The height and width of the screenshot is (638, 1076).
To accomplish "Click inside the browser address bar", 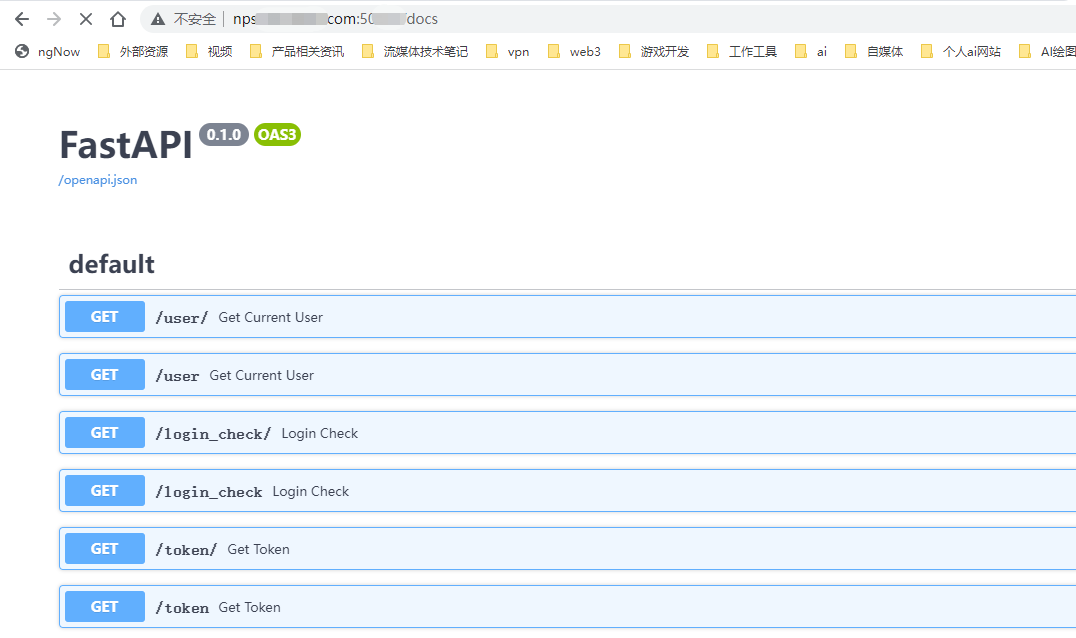I will [400, 18].
